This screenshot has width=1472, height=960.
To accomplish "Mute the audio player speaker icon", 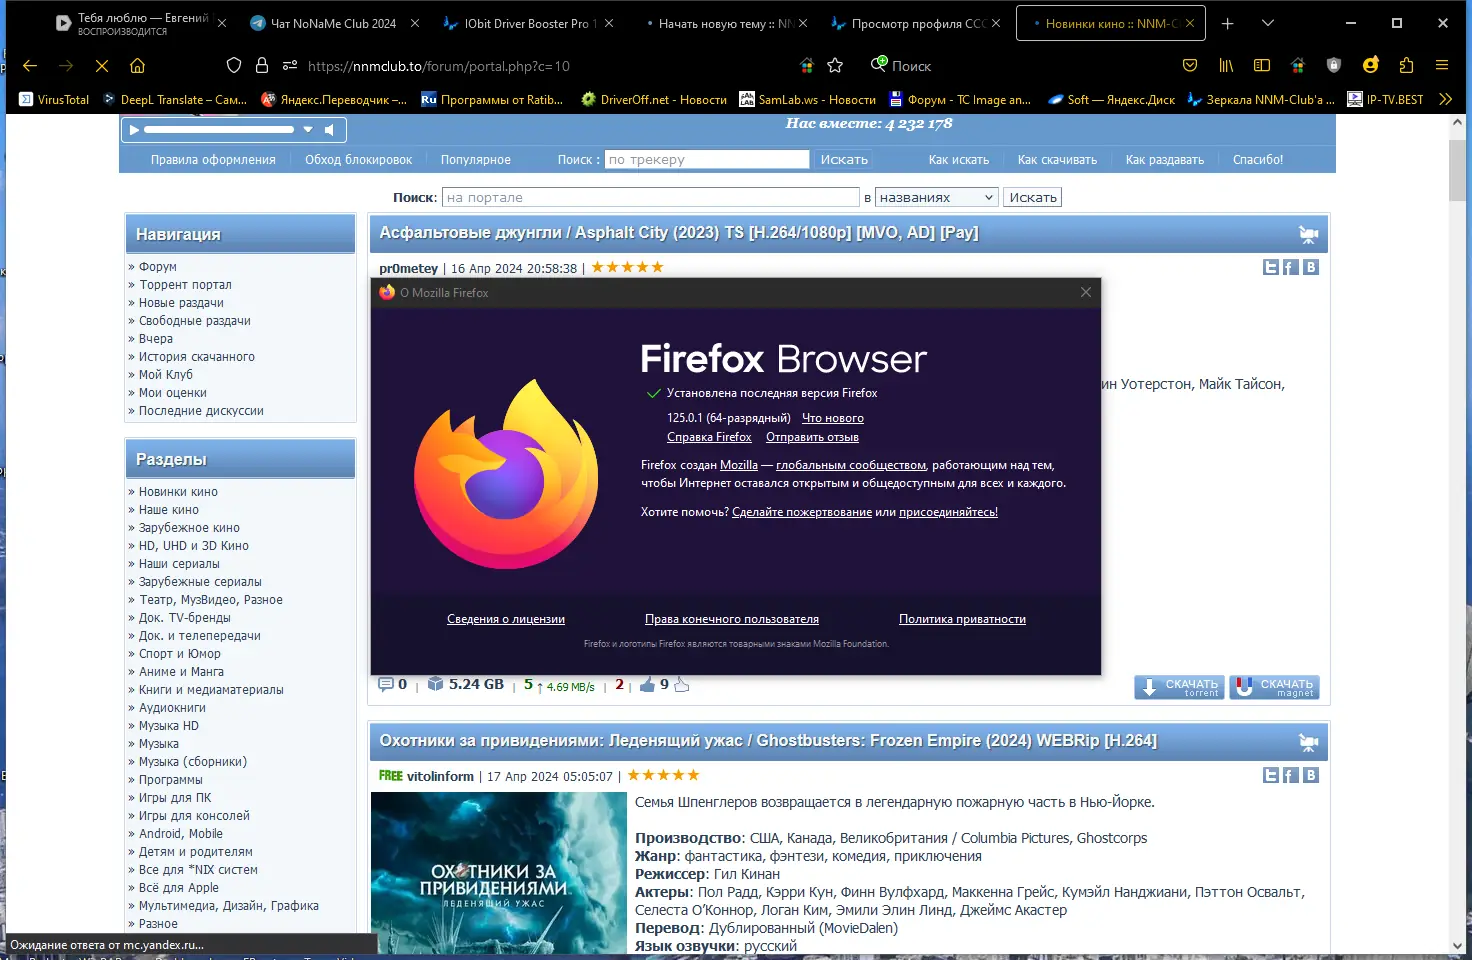I will click(329, 129).
